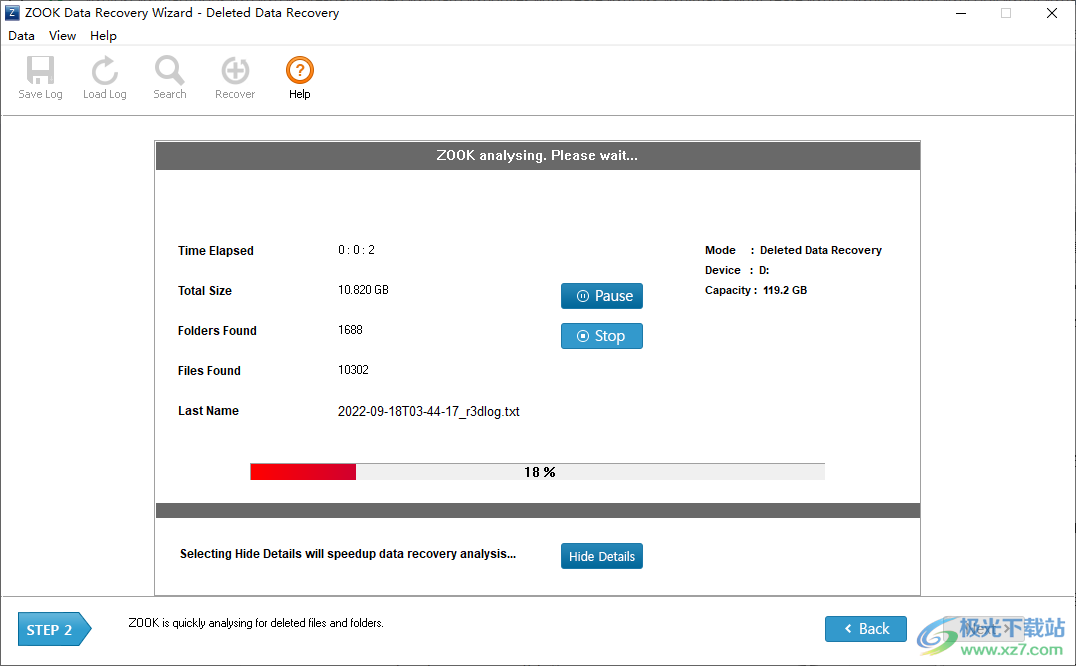Pause the data recovery analysis

601,296
